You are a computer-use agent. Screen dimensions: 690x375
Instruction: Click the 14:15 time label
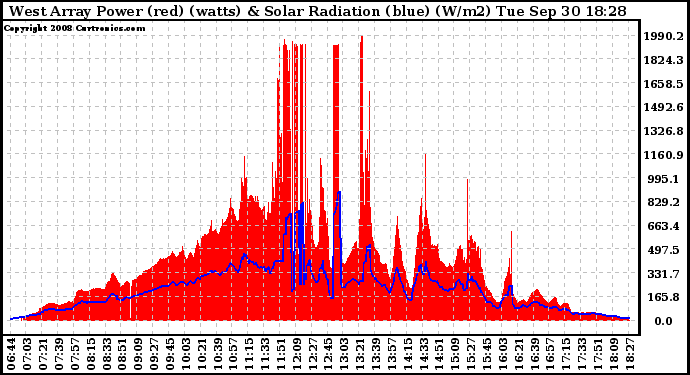pyautogui.click(x=408, y=354)
